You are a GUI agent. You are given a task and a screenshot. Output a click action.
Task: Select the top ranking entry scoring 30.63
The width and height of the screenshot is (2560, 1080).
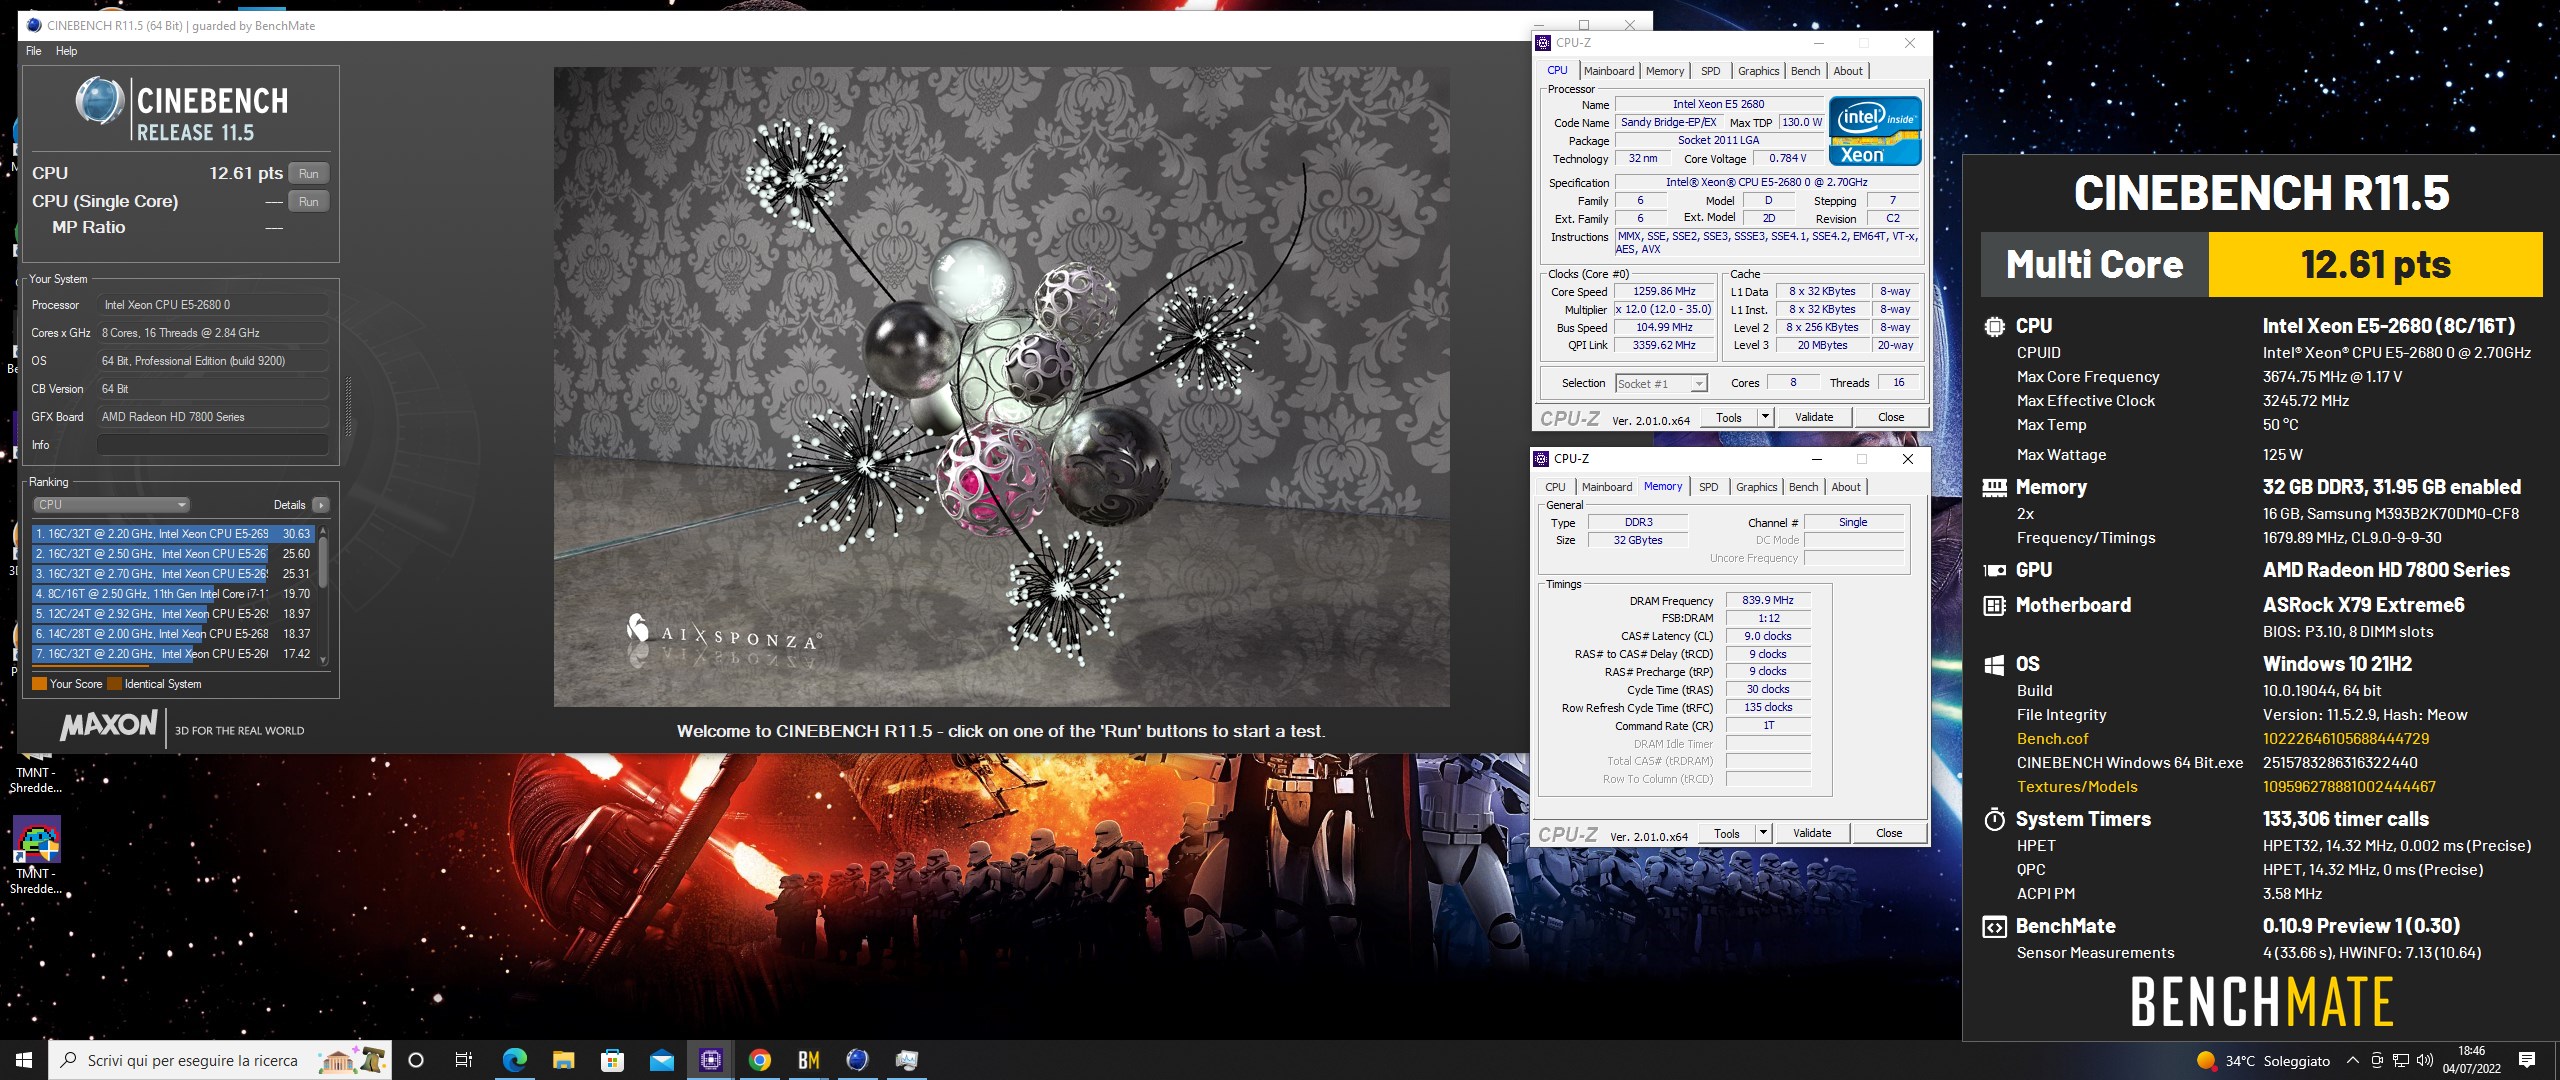click(x=173, y=534)
